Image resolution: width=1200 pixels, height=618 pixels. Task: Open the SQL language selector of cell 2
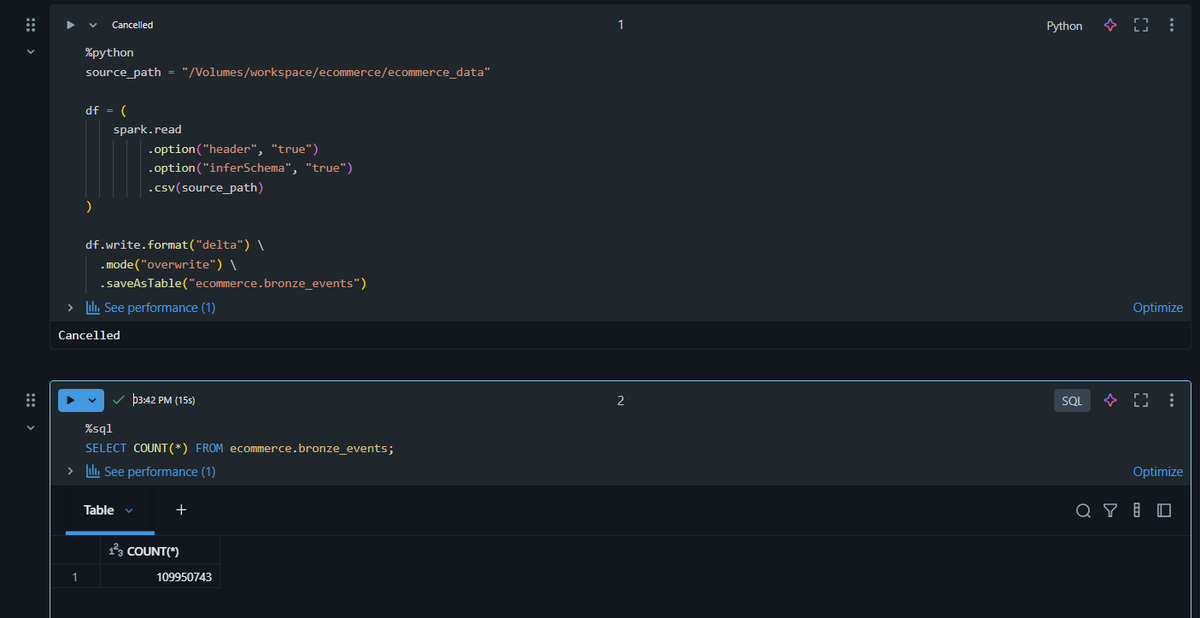[1072, 400]
